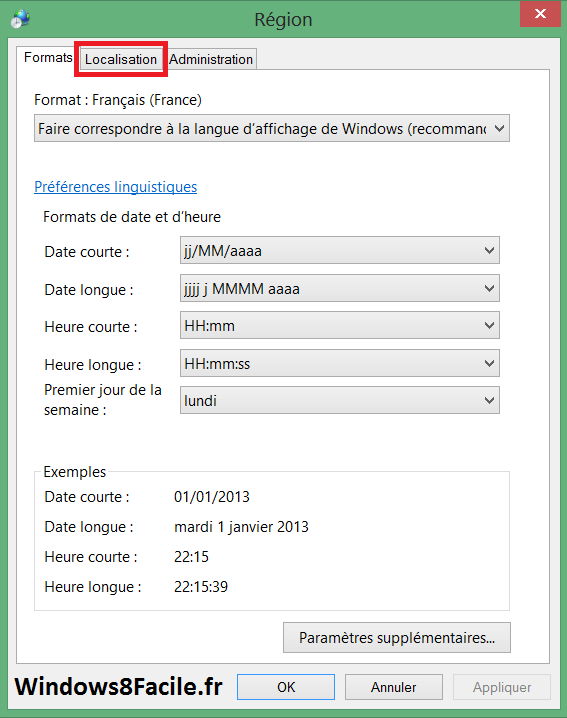Screen dimensions: 567x718
Task: Click the jjjj j MMMM aaaa field text
Action: click(242, 289)
